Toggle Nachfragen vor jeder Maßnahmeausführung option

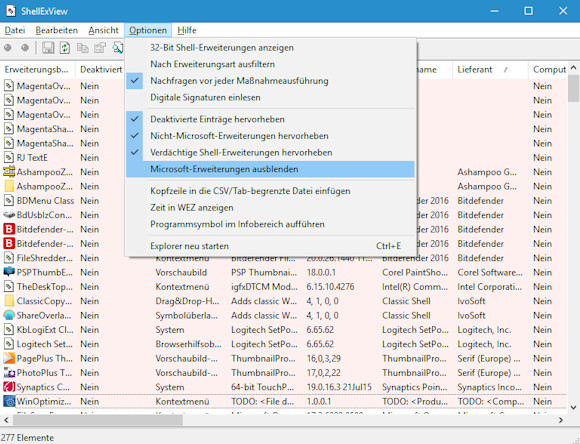[270, 81]
